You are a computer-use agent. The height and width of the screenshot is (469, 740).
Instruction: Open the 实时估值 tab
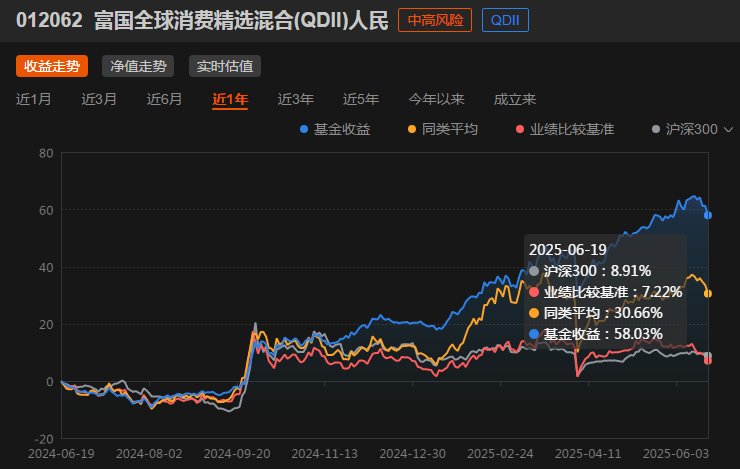click(225, 66)
